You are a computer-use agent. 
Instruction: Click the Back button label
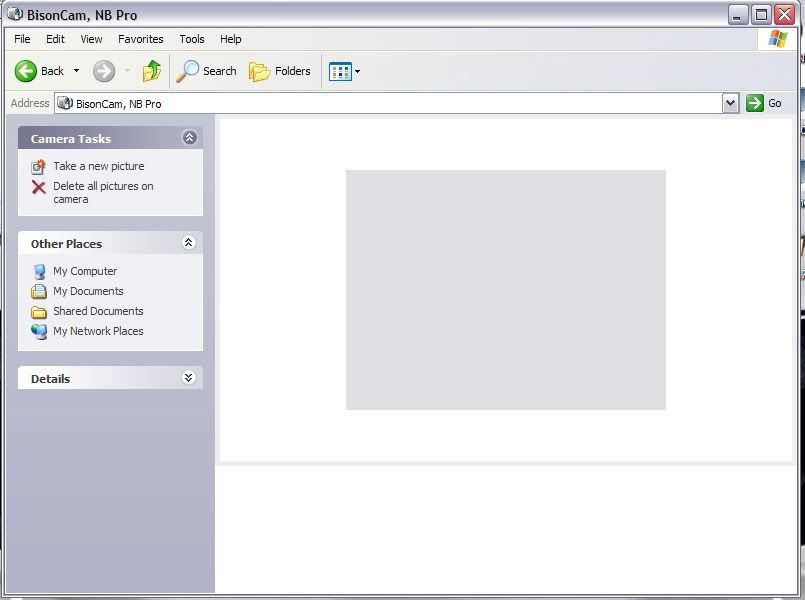52,71
